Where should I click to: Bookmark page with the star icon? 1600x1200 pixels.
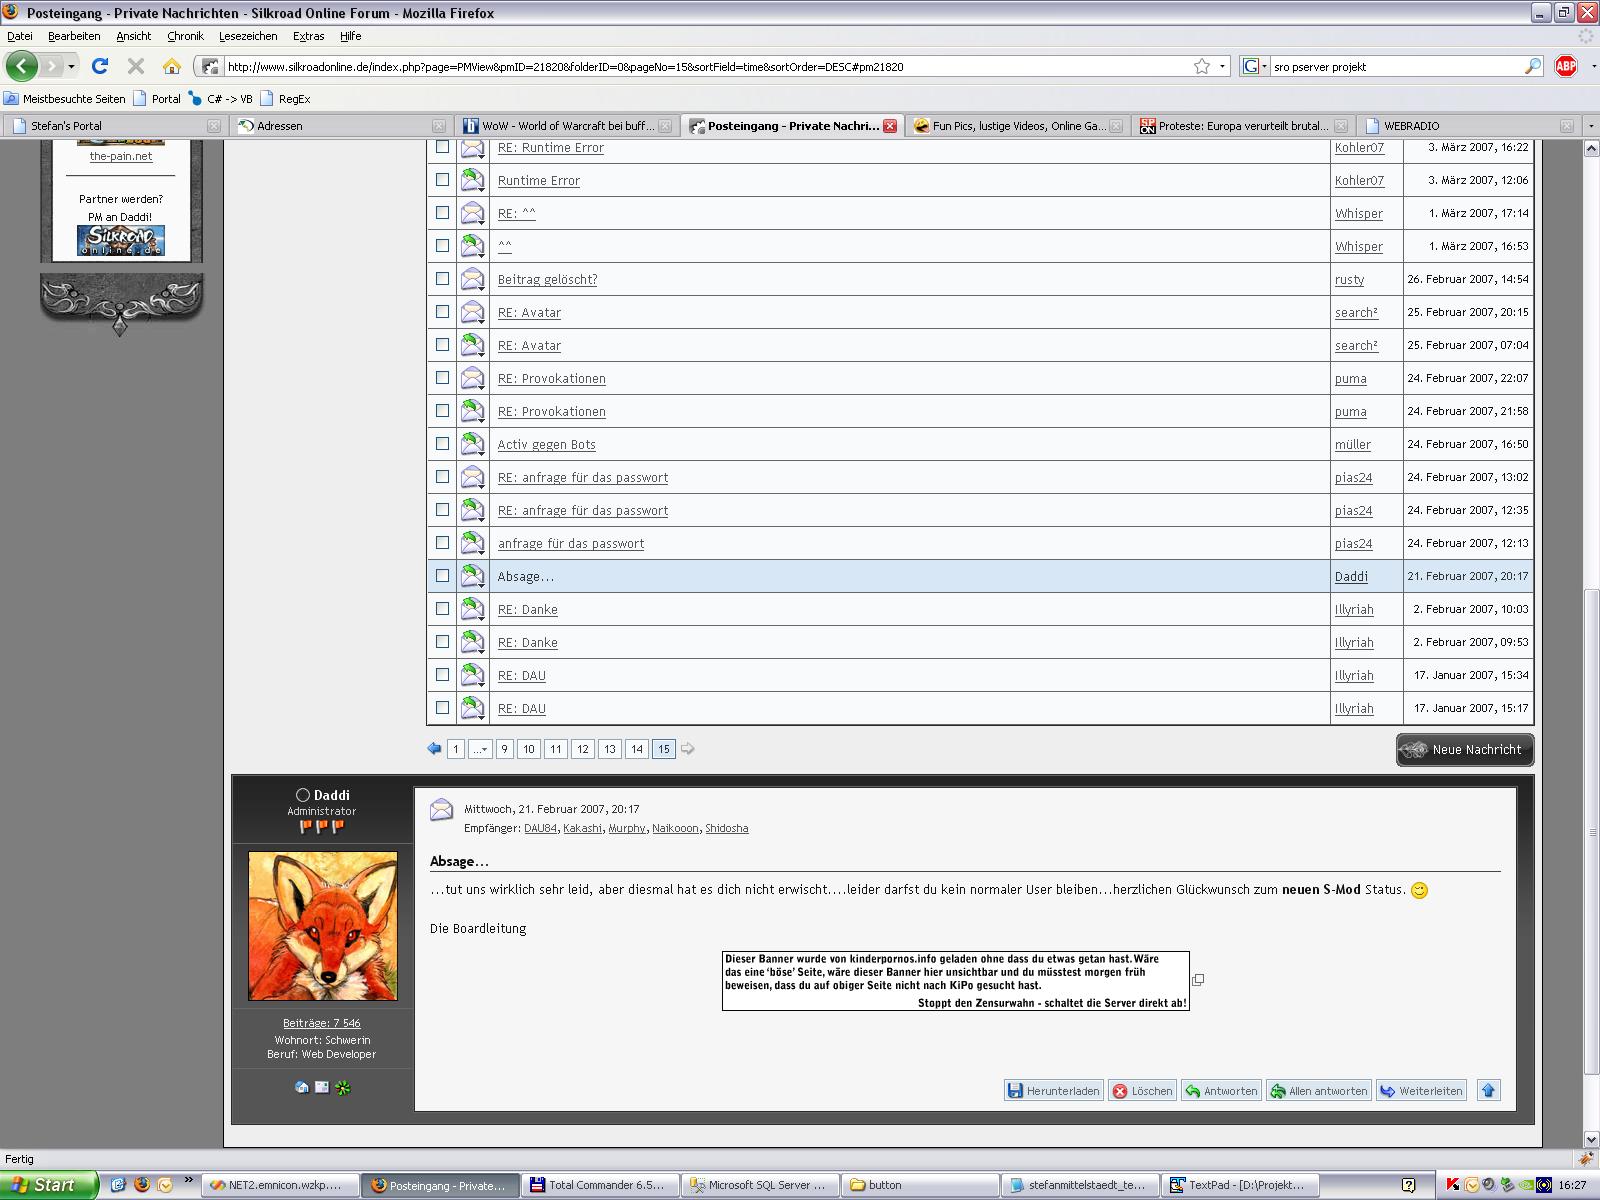tap(1202, 66)
